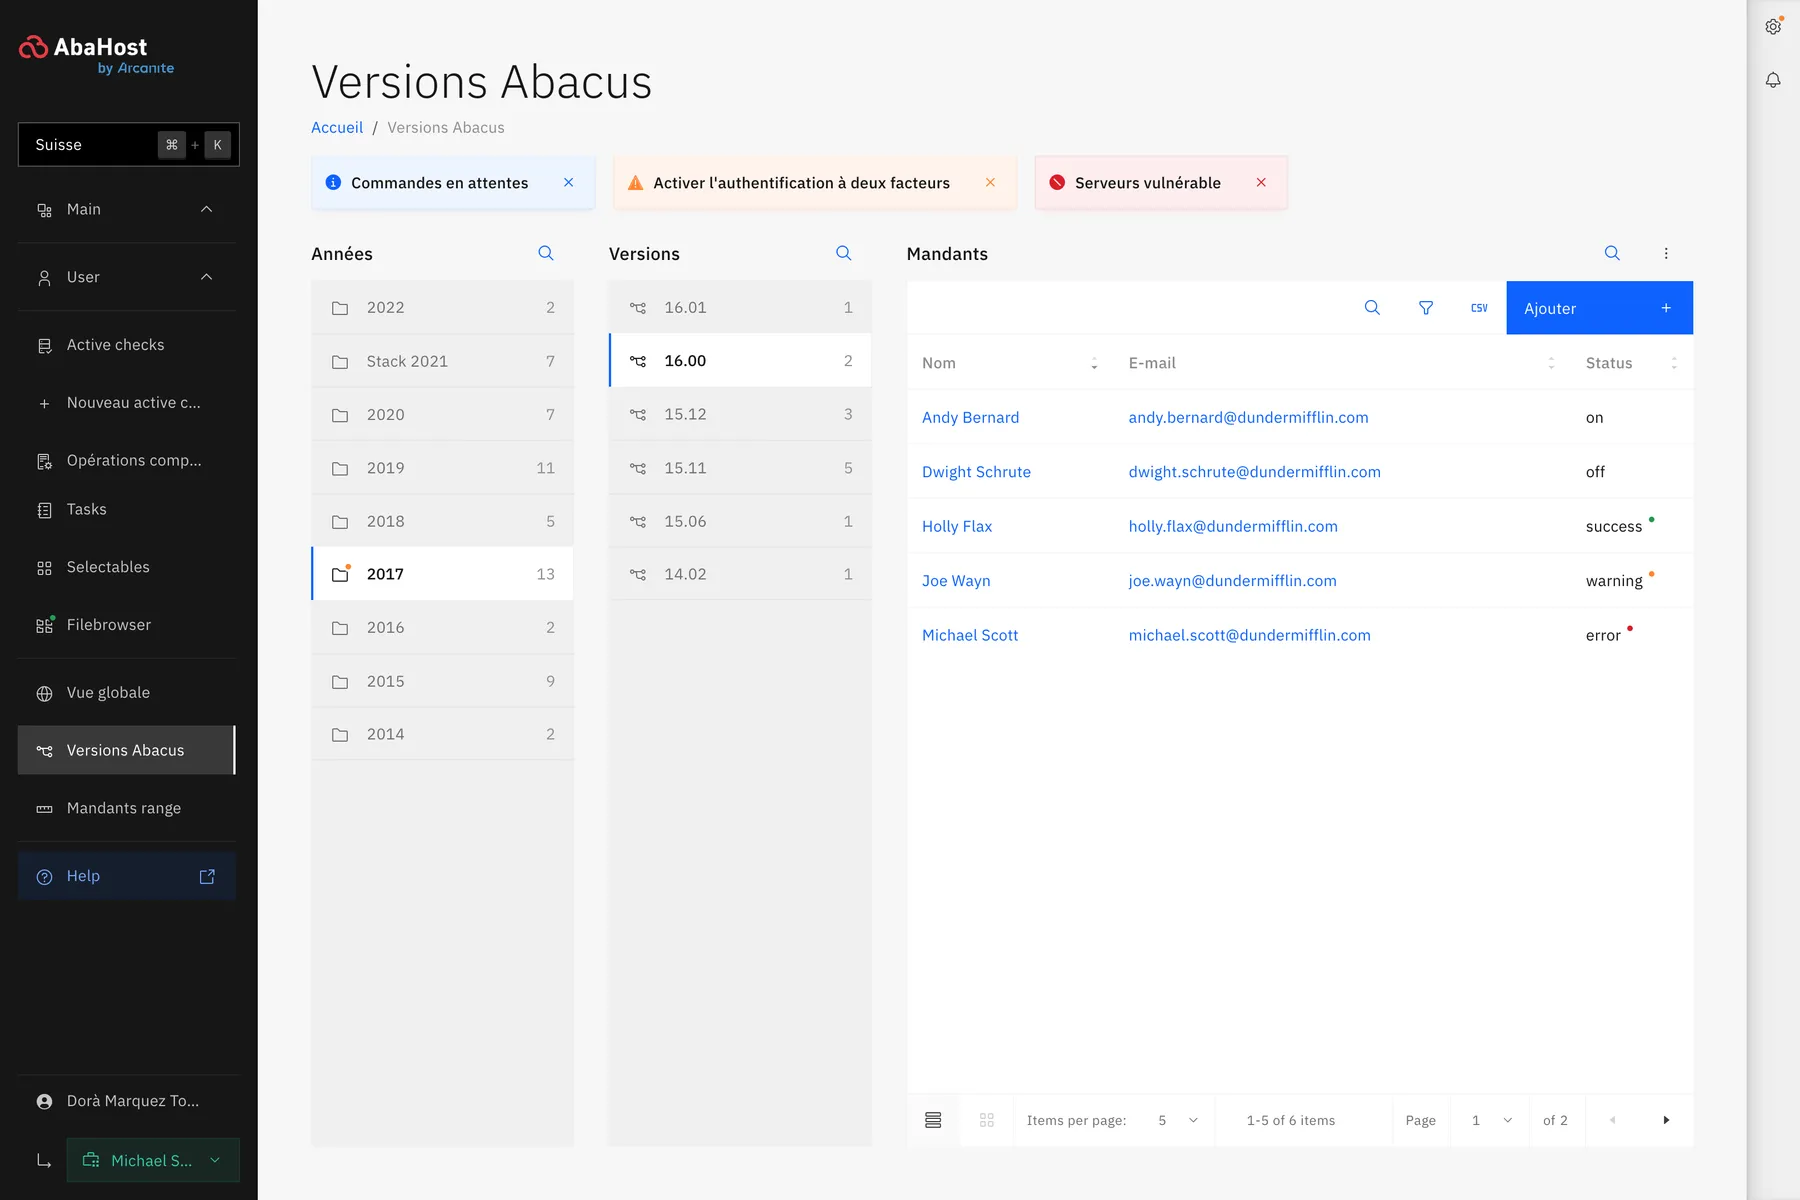The image size is (1800, 1200).
Task: Open Dwight Schrute's record
Action: pyautogui.click(x=976, y=472)
